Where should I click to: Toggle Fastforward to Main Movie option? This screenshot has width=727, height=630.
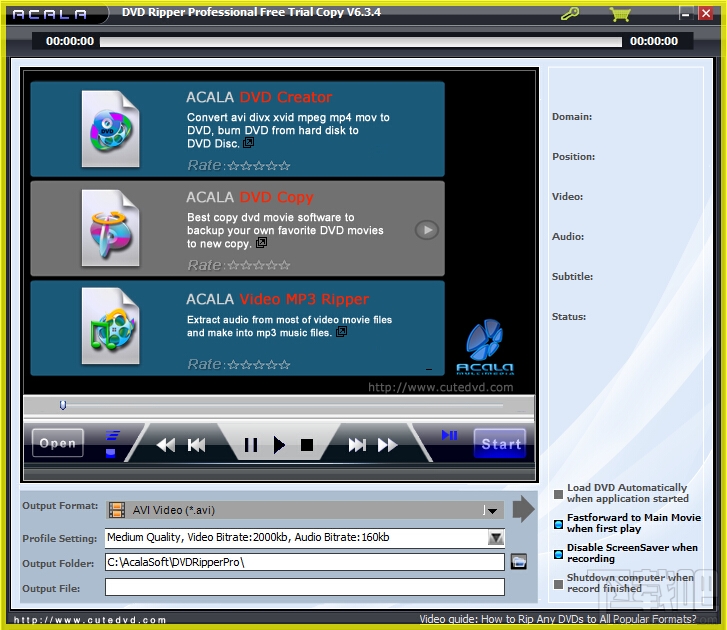[558, 524]
